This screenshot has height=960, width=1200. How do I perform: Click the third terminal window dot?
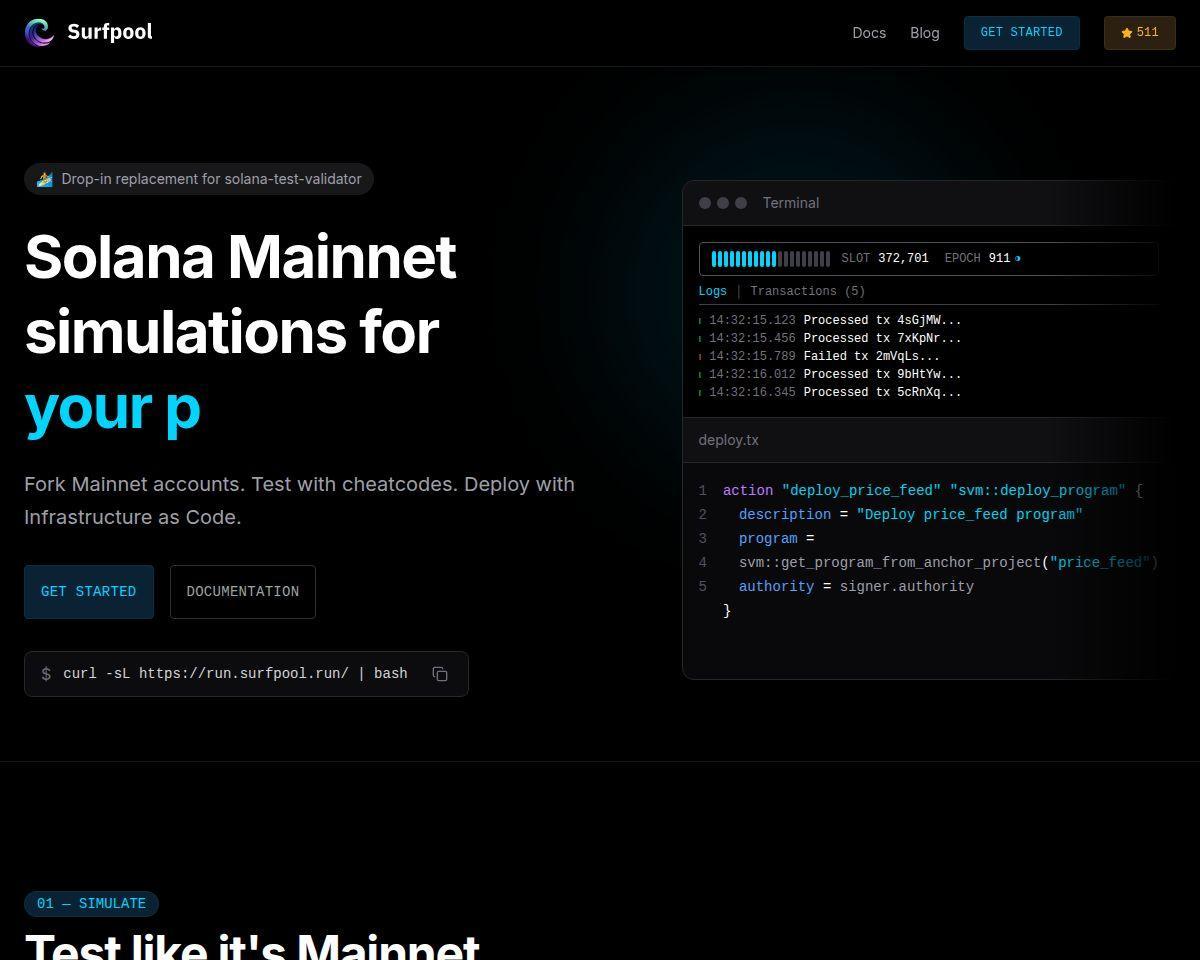coord(741,203)
